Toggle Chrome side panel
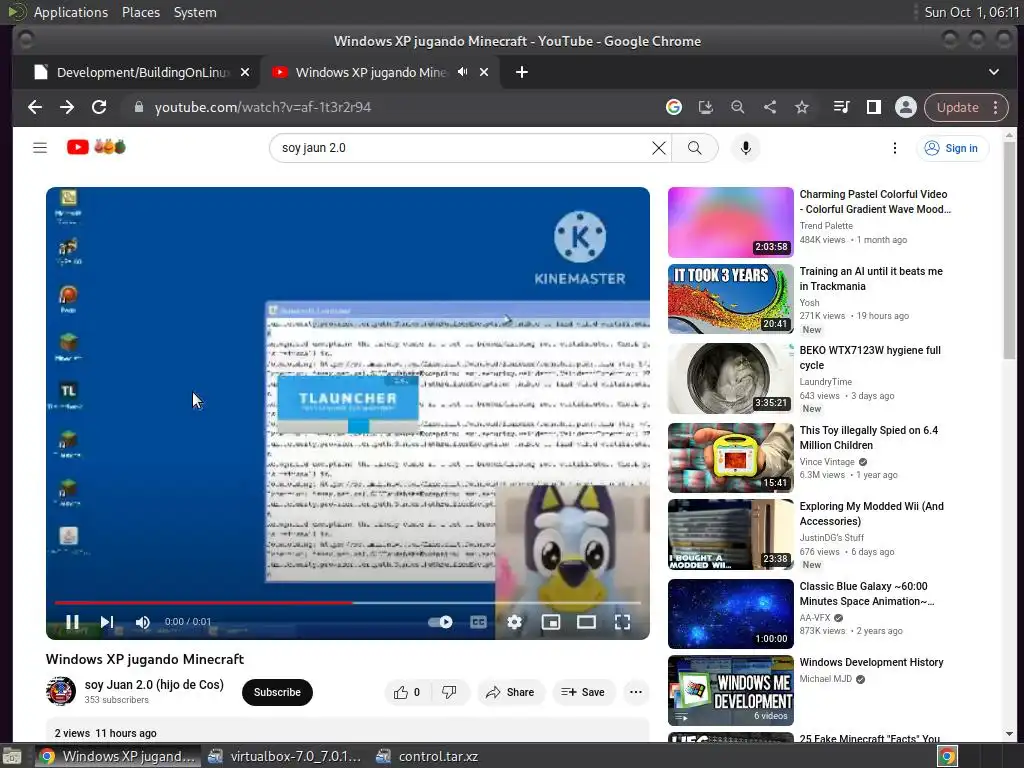Screen dimensions: 1024x768 click(x=874, y=107)
